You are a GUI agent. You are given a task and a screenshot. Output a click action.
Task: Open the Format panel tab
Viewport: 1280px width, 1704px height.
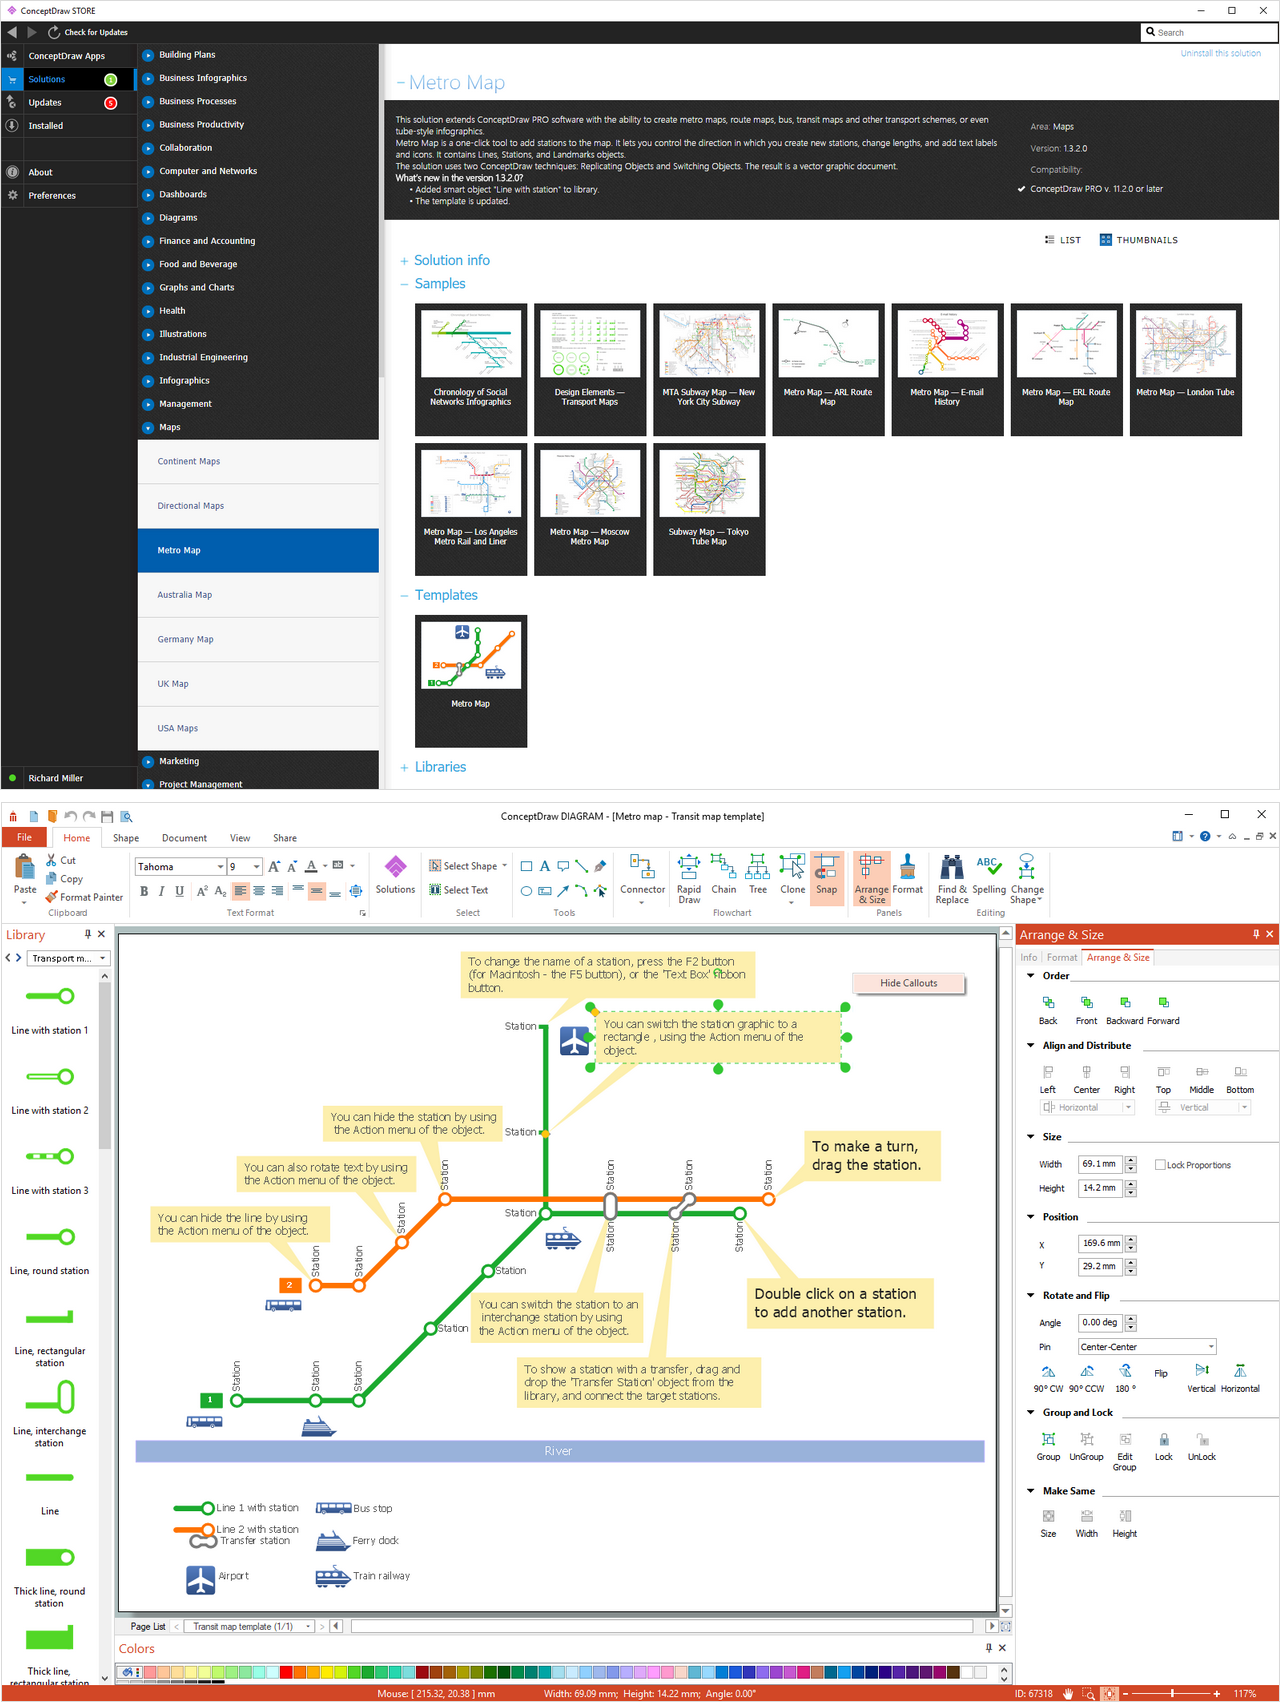(x=1062, y=958)
